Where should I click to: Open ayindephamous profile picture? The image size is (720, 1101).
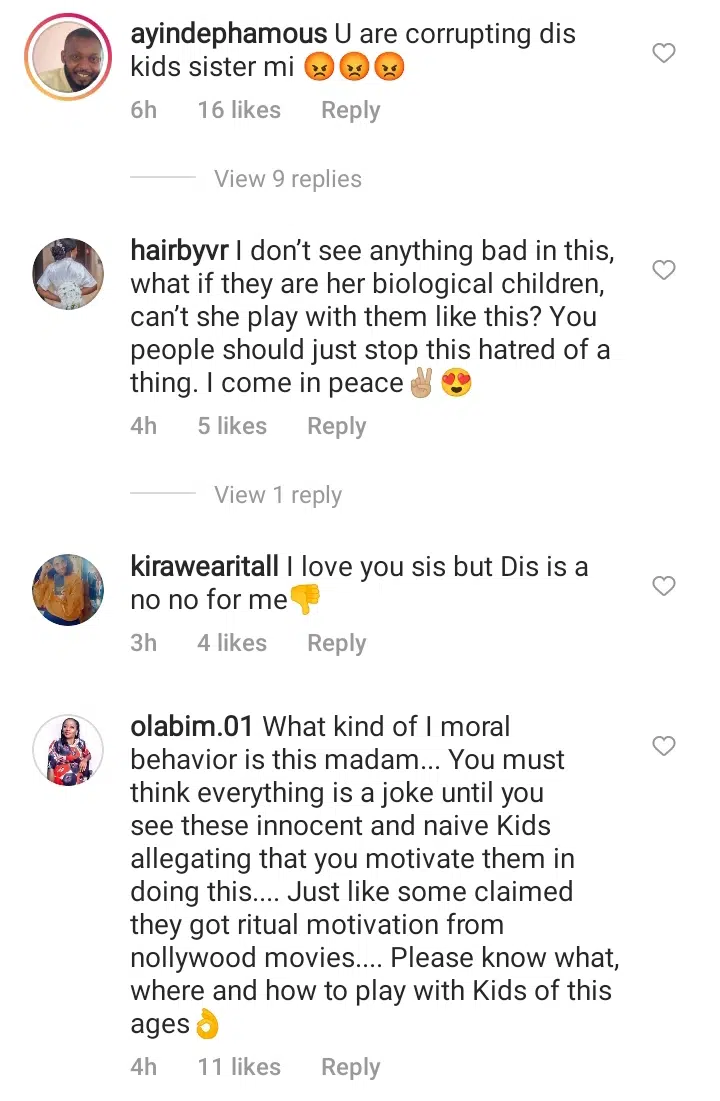(68, 57)
